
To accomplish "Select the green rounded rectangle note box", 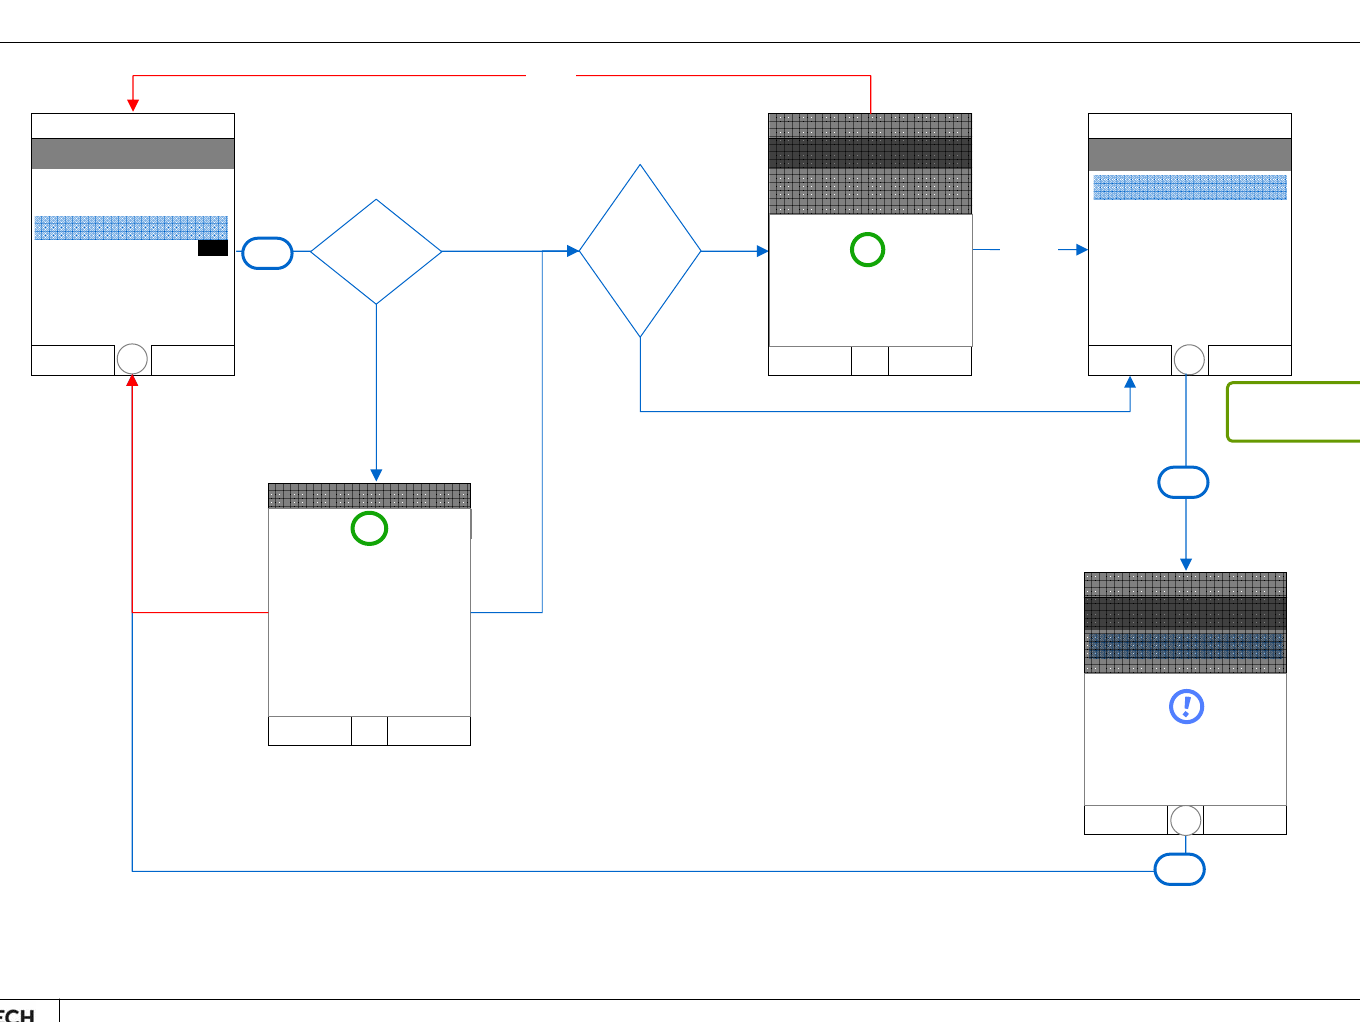I will point(1293,411).
